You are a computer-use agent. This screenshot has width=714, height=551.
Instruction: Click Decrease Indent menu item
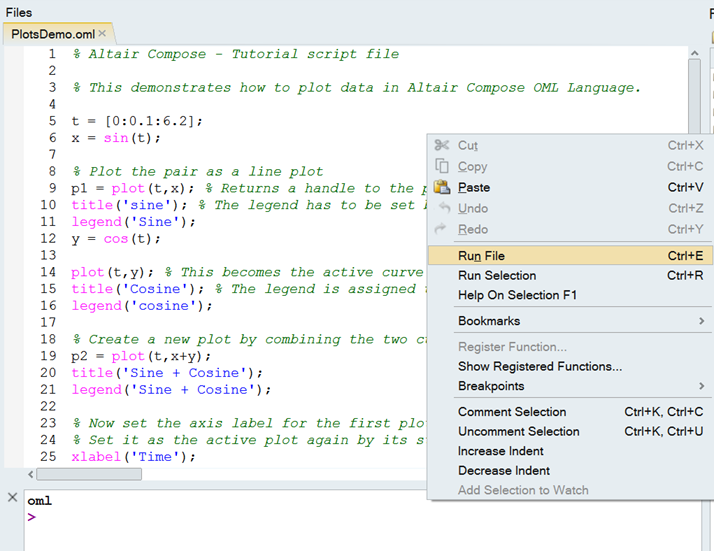point(504,470)
